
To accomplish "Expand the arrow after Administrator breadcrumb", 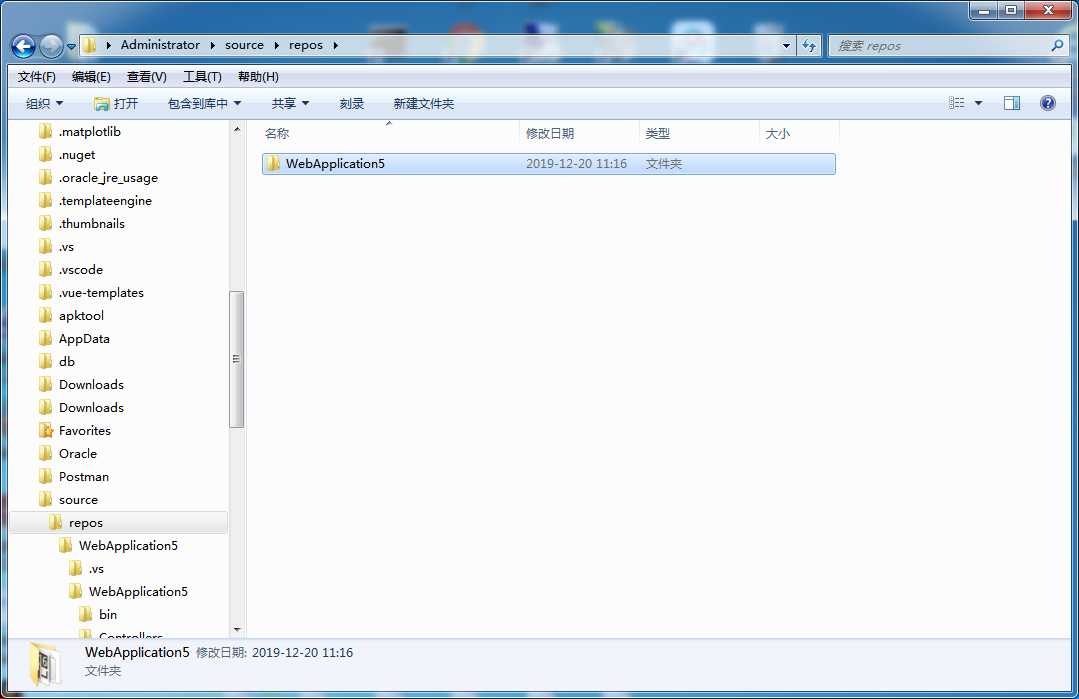I will coord(213,45).
